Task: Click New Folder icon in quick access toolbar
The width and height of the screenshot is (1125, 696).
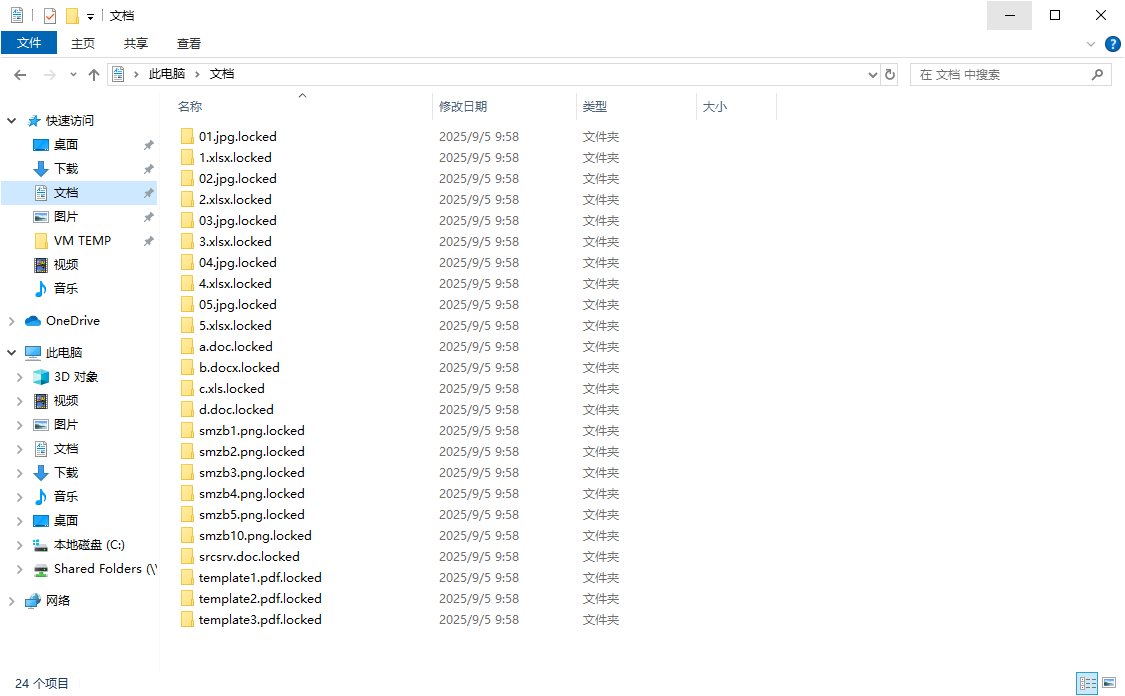Action: pos(72,16)
